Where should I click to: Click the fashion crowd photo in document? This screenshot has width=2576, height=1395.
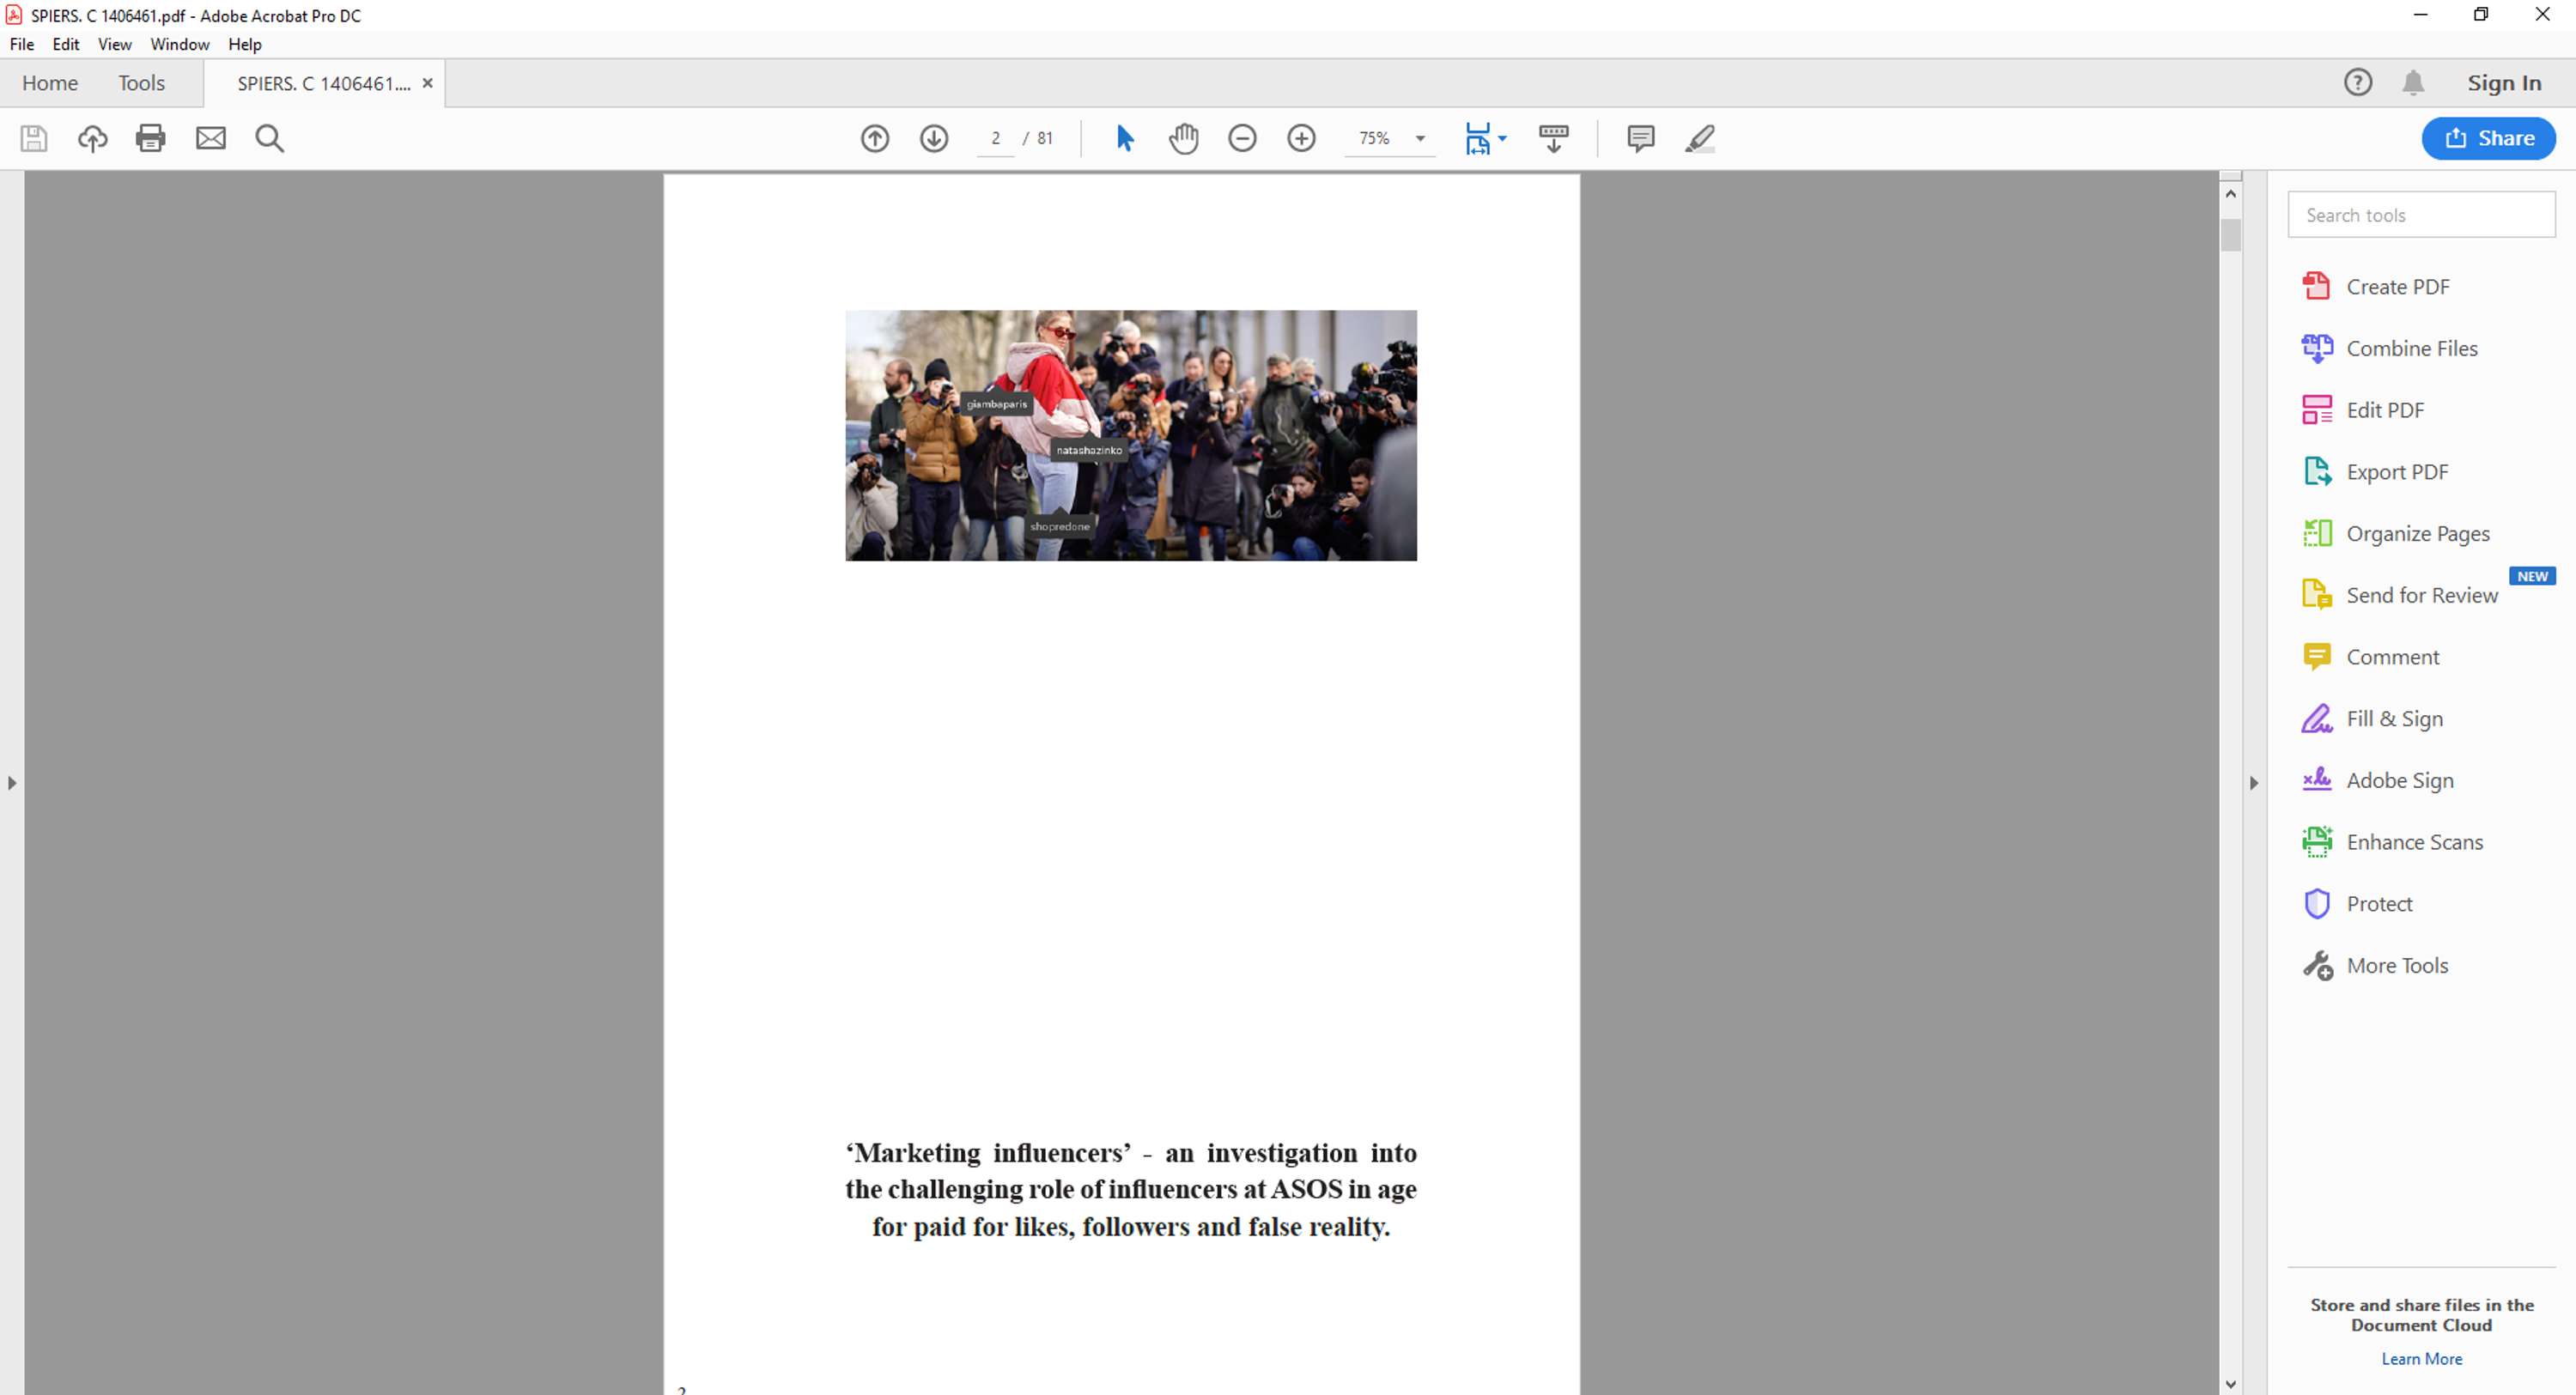click(x=1131, y=435)
